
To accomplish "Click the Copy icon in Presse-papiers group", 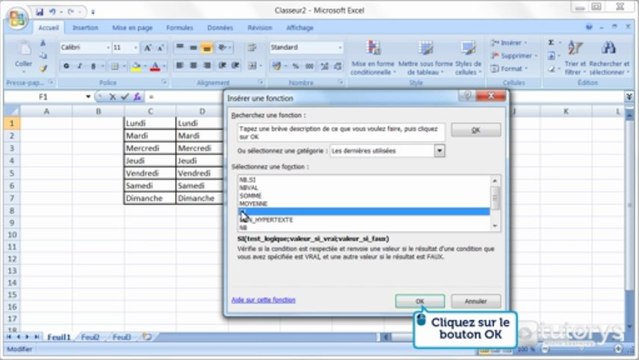I will (x=43, y=55).
